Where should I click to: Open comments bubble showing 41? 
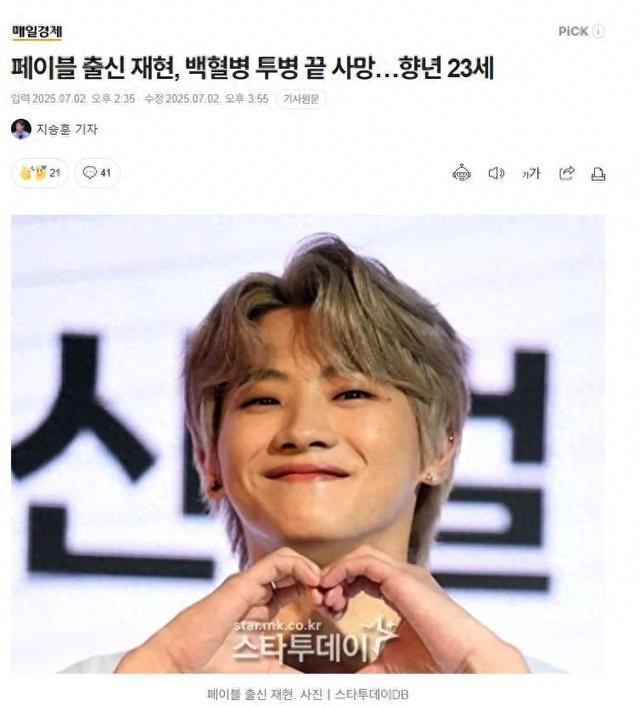tap(97, 172)
